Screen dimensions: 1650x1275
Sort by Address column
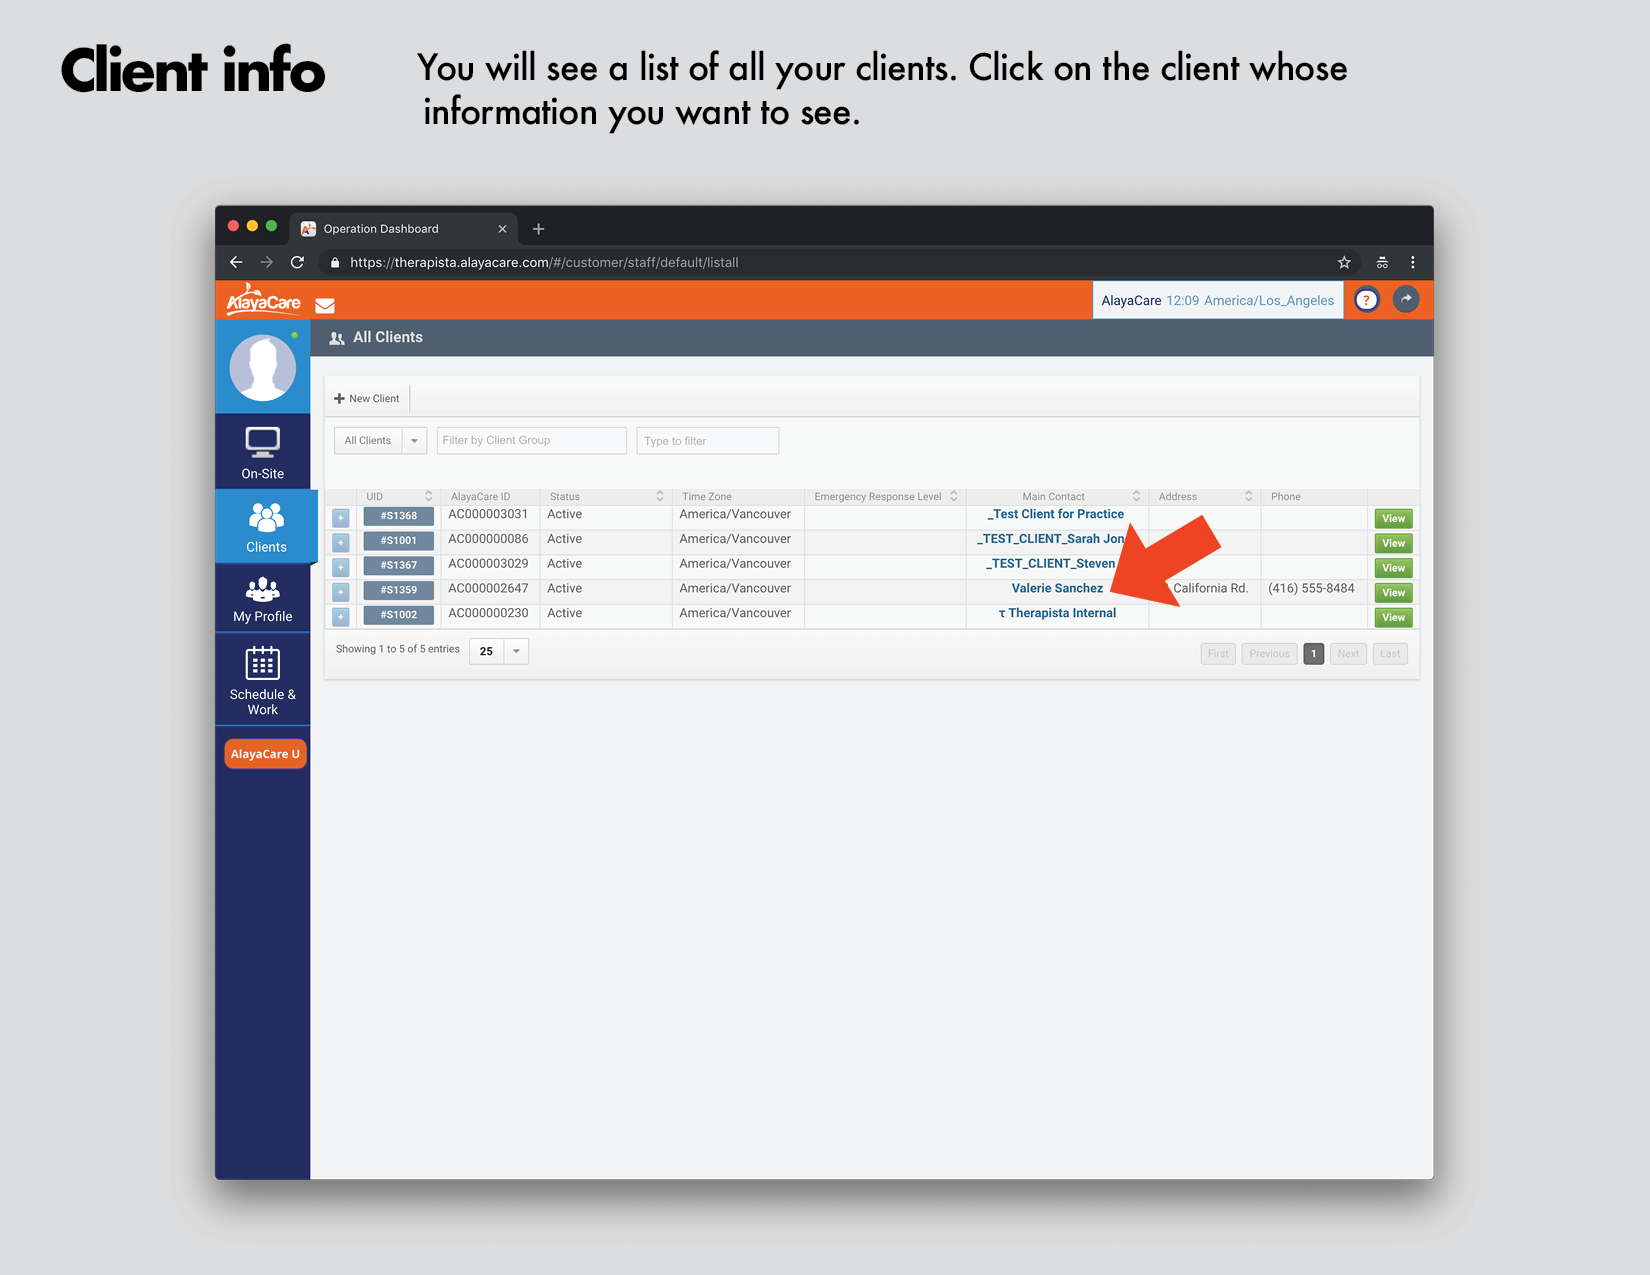pyautogui.click(x=1204, y=496)
